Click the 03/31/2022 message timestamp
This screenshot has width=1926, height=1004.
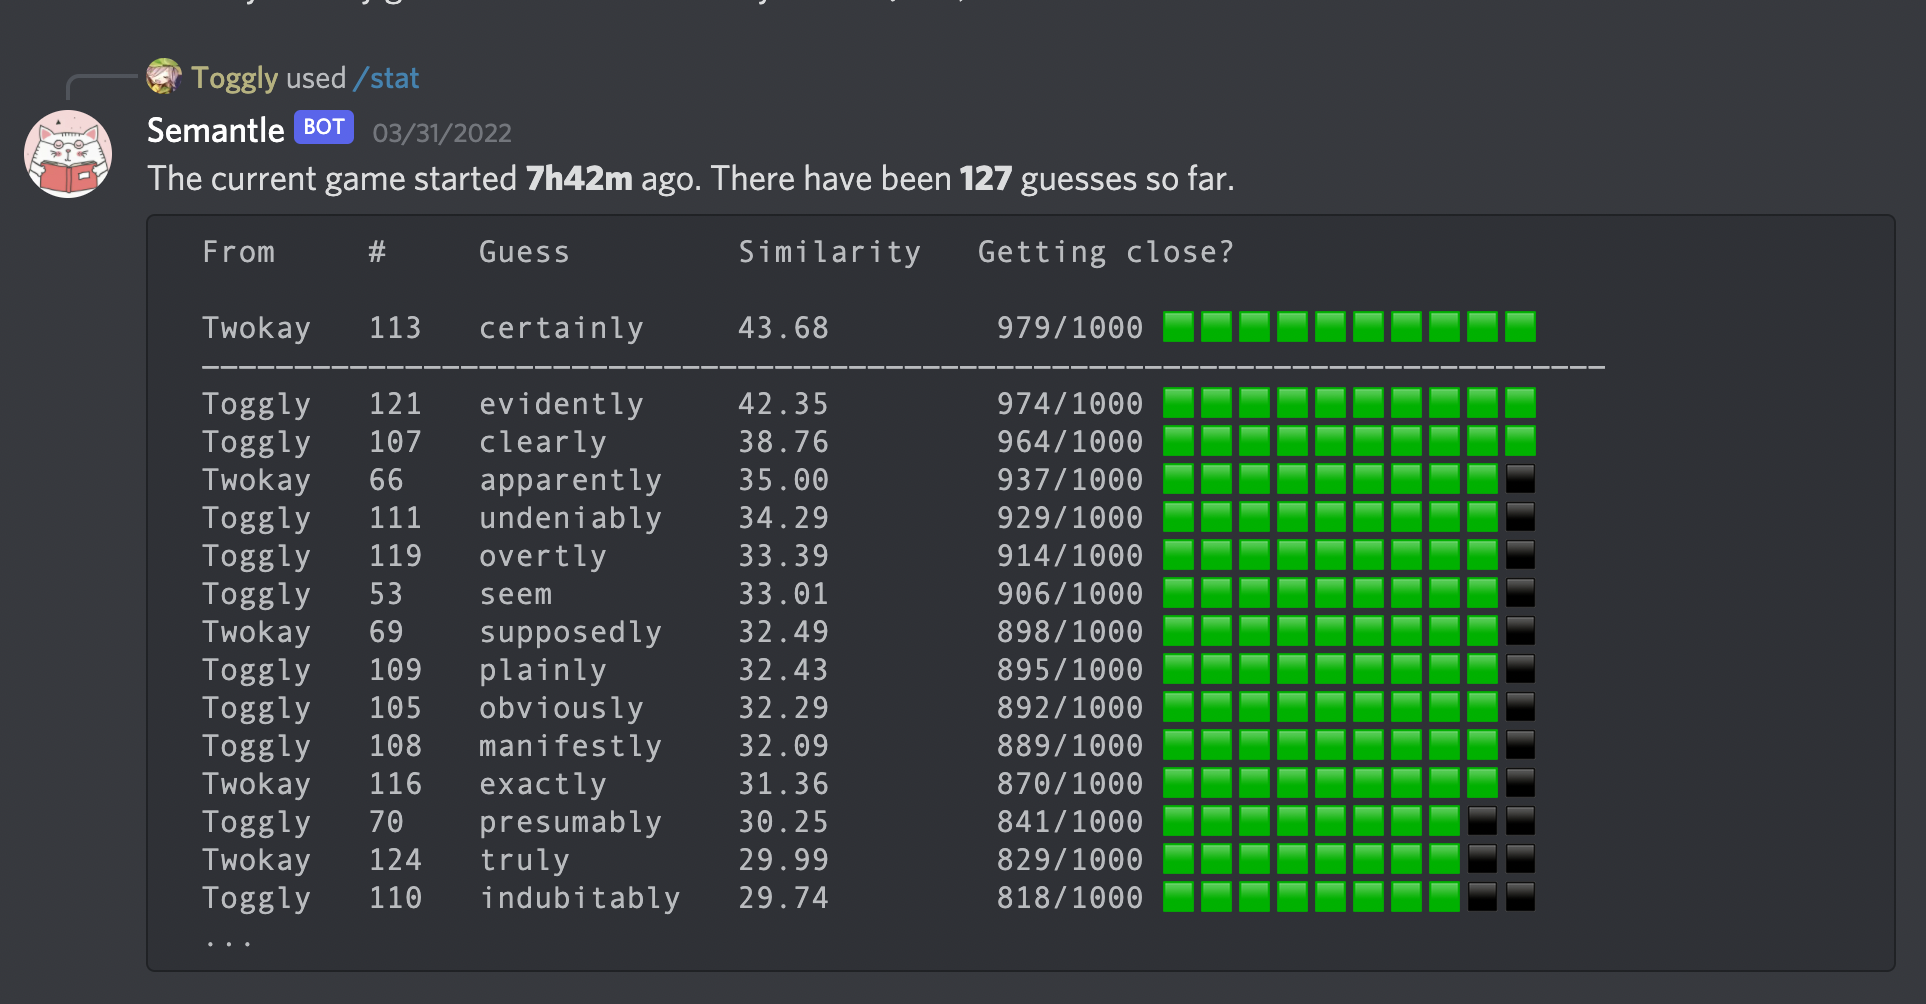pos(442,133)
